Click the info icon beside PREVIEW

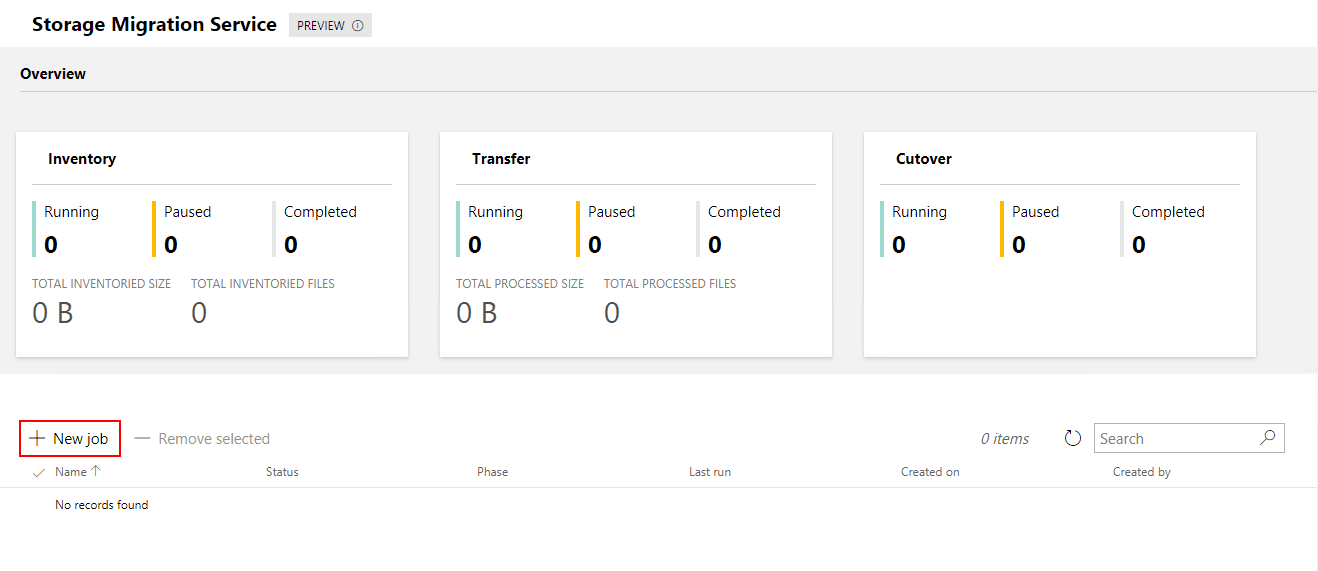pos(358,26)
